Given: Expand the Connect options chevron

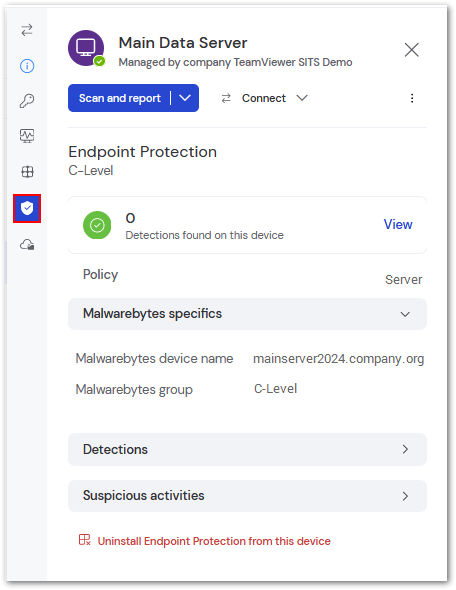Looking at the screenshot, I should (x=302, y=98).
